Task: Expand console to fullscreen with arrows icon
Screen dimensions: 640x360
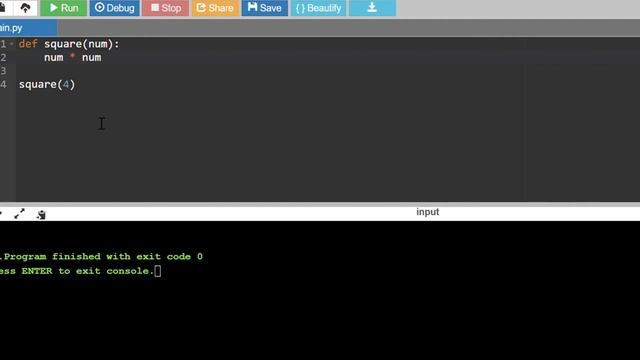Action: (19, 214)
